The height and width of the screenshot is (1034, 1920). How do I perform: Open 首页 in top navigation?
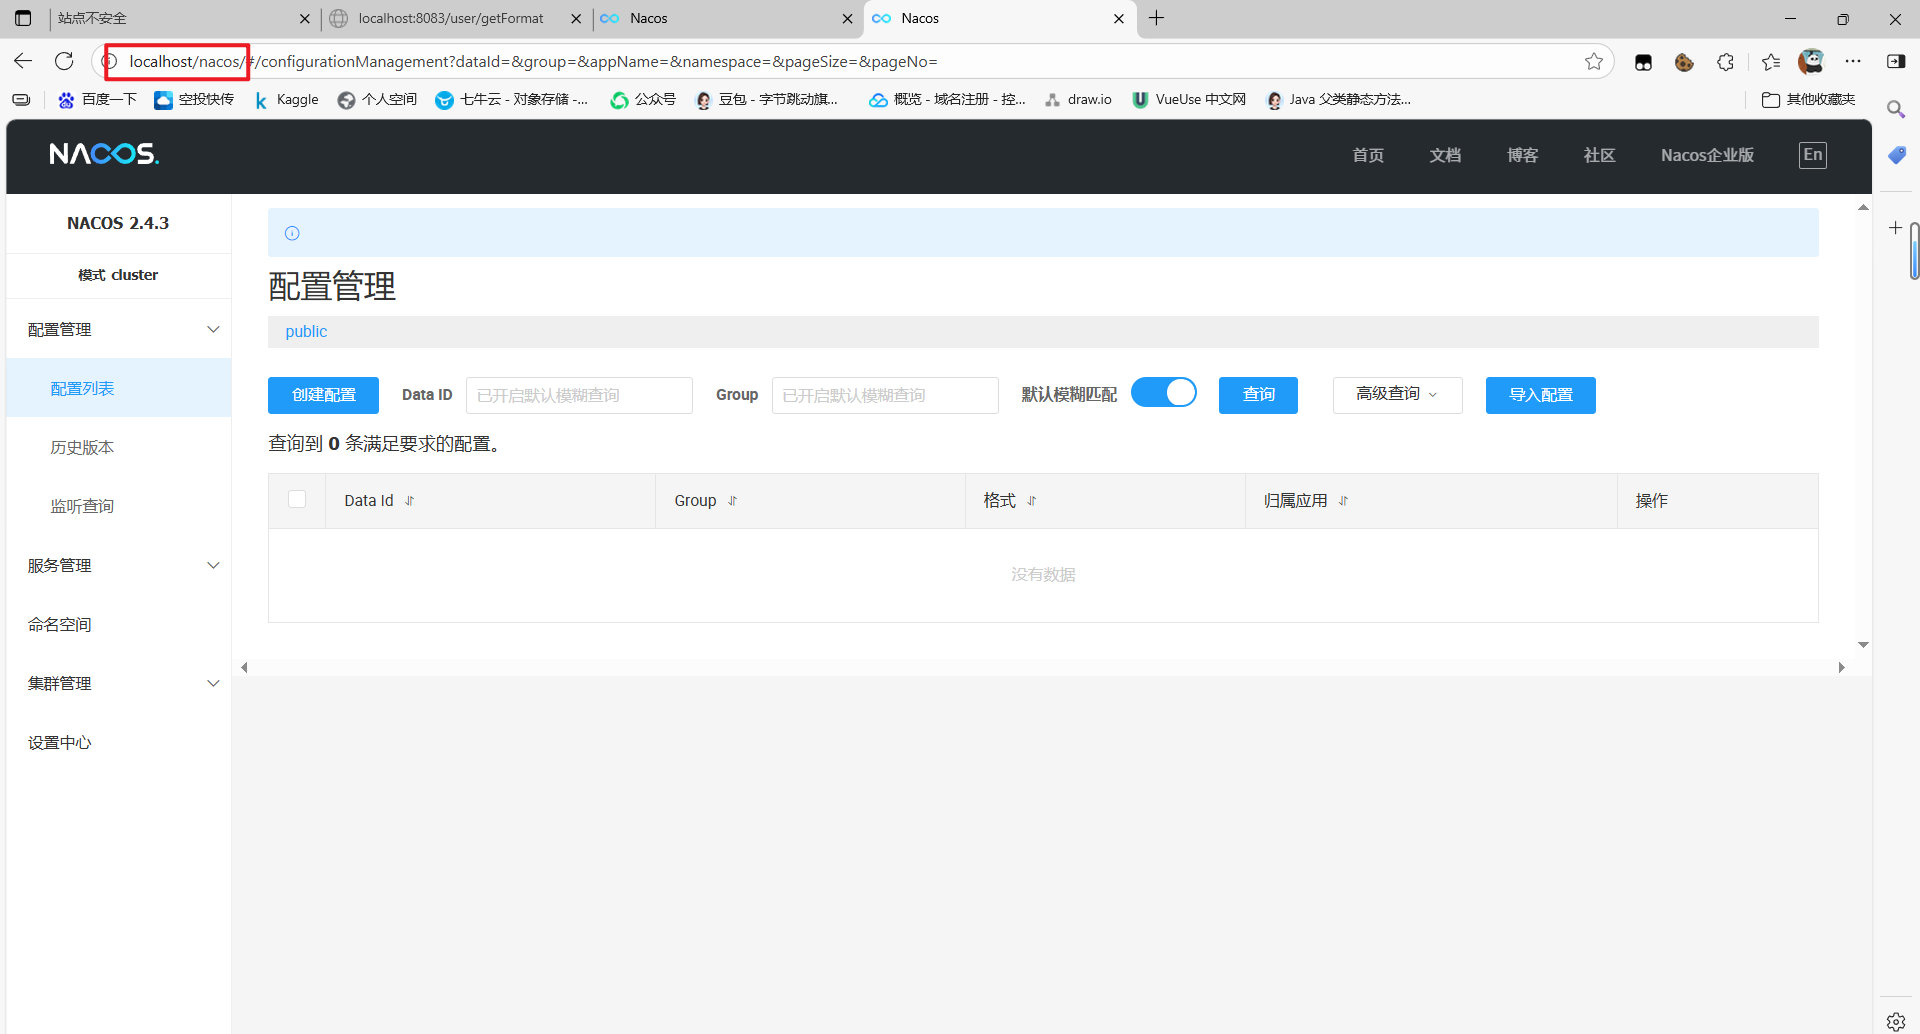pos(1368,155)
